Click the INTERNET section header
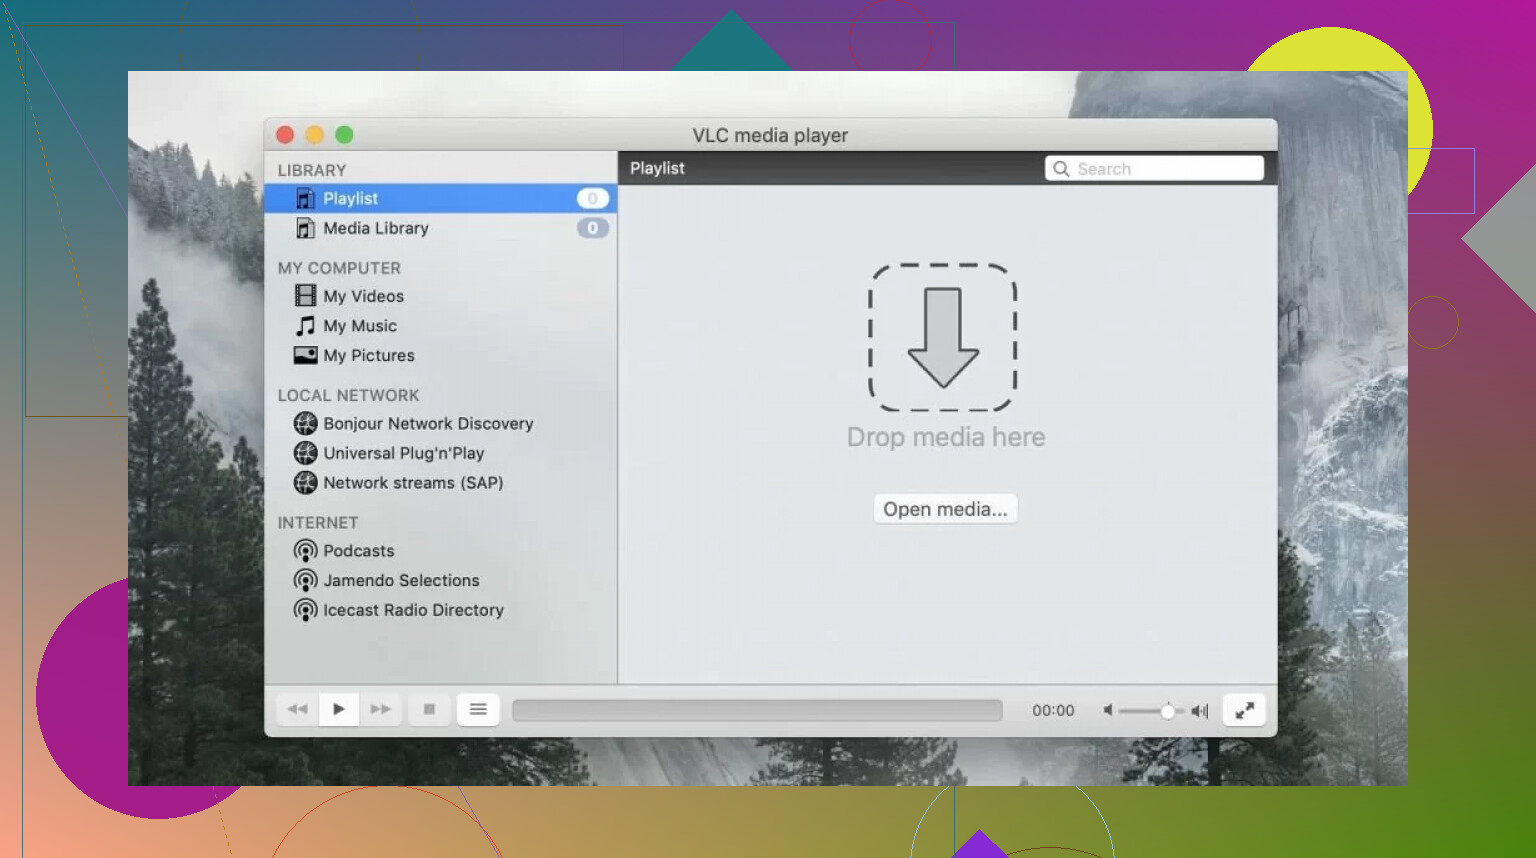The image size is (1536, 858). (x=317, y=522)
